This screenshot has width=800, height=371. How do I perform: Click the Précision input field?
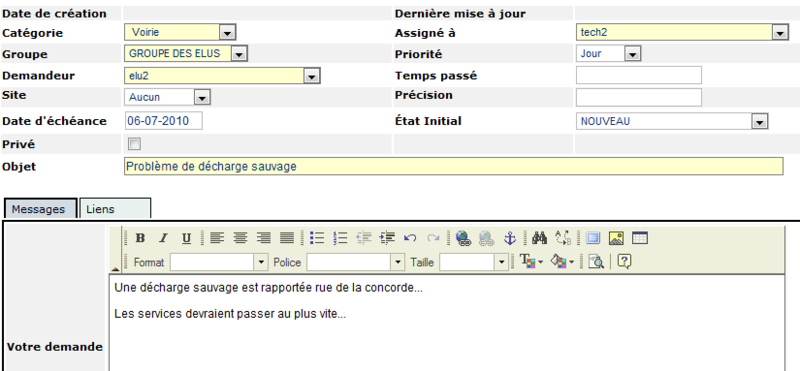coord(639,97)
